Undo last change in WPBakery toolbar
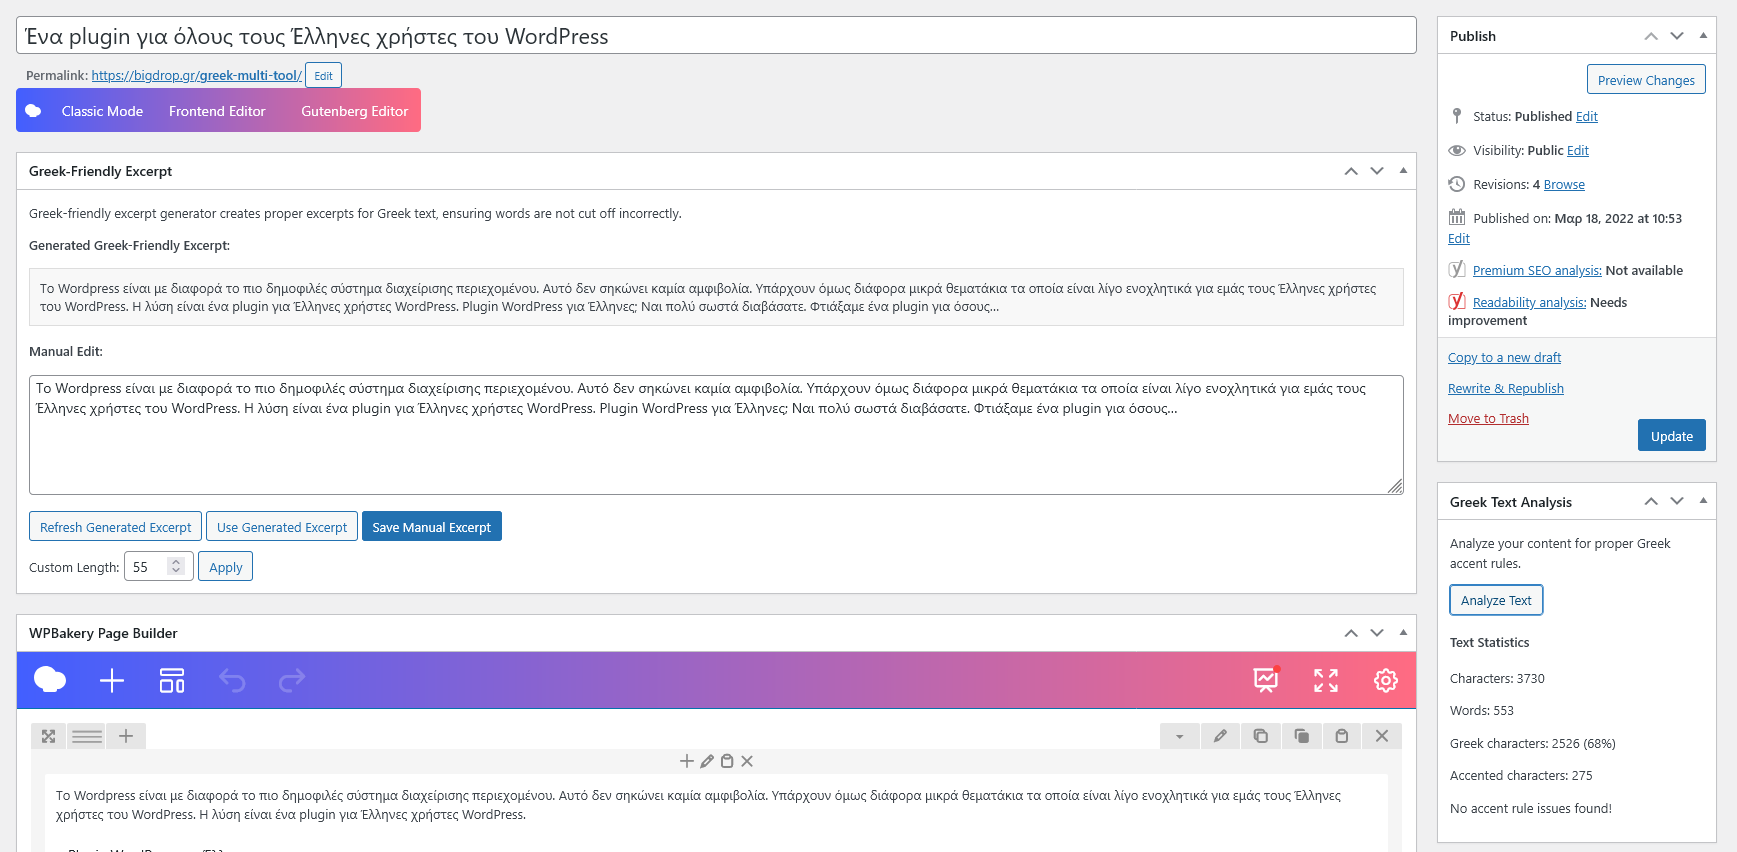Screen dimensions: 1737x852 [x=232, y=681]
